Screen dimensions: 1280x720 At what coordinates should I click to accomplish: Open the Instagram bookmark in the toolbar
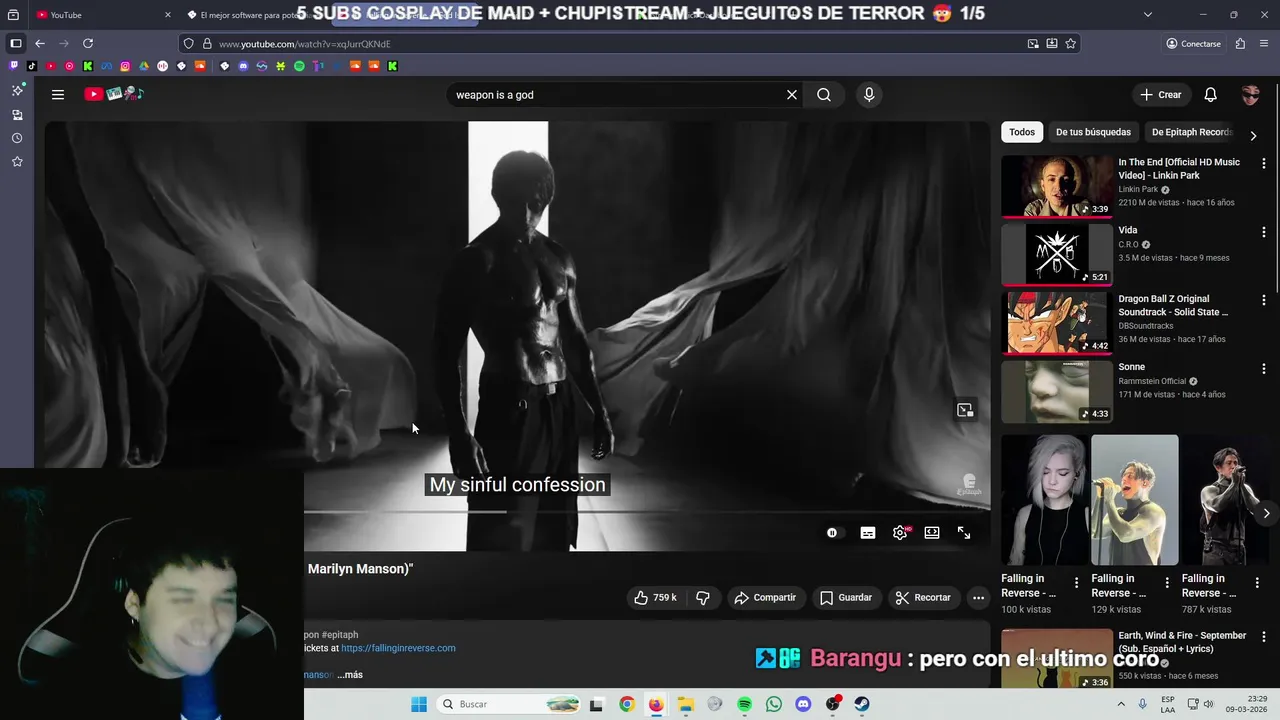[125, 66]
